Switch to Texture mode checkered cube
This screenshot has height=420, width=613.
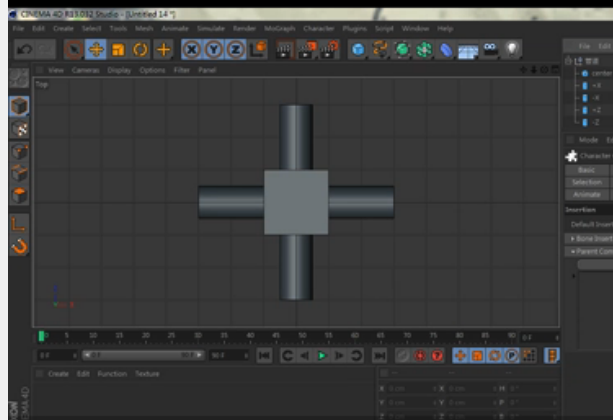pyautogui.click(x=19, y=129)
